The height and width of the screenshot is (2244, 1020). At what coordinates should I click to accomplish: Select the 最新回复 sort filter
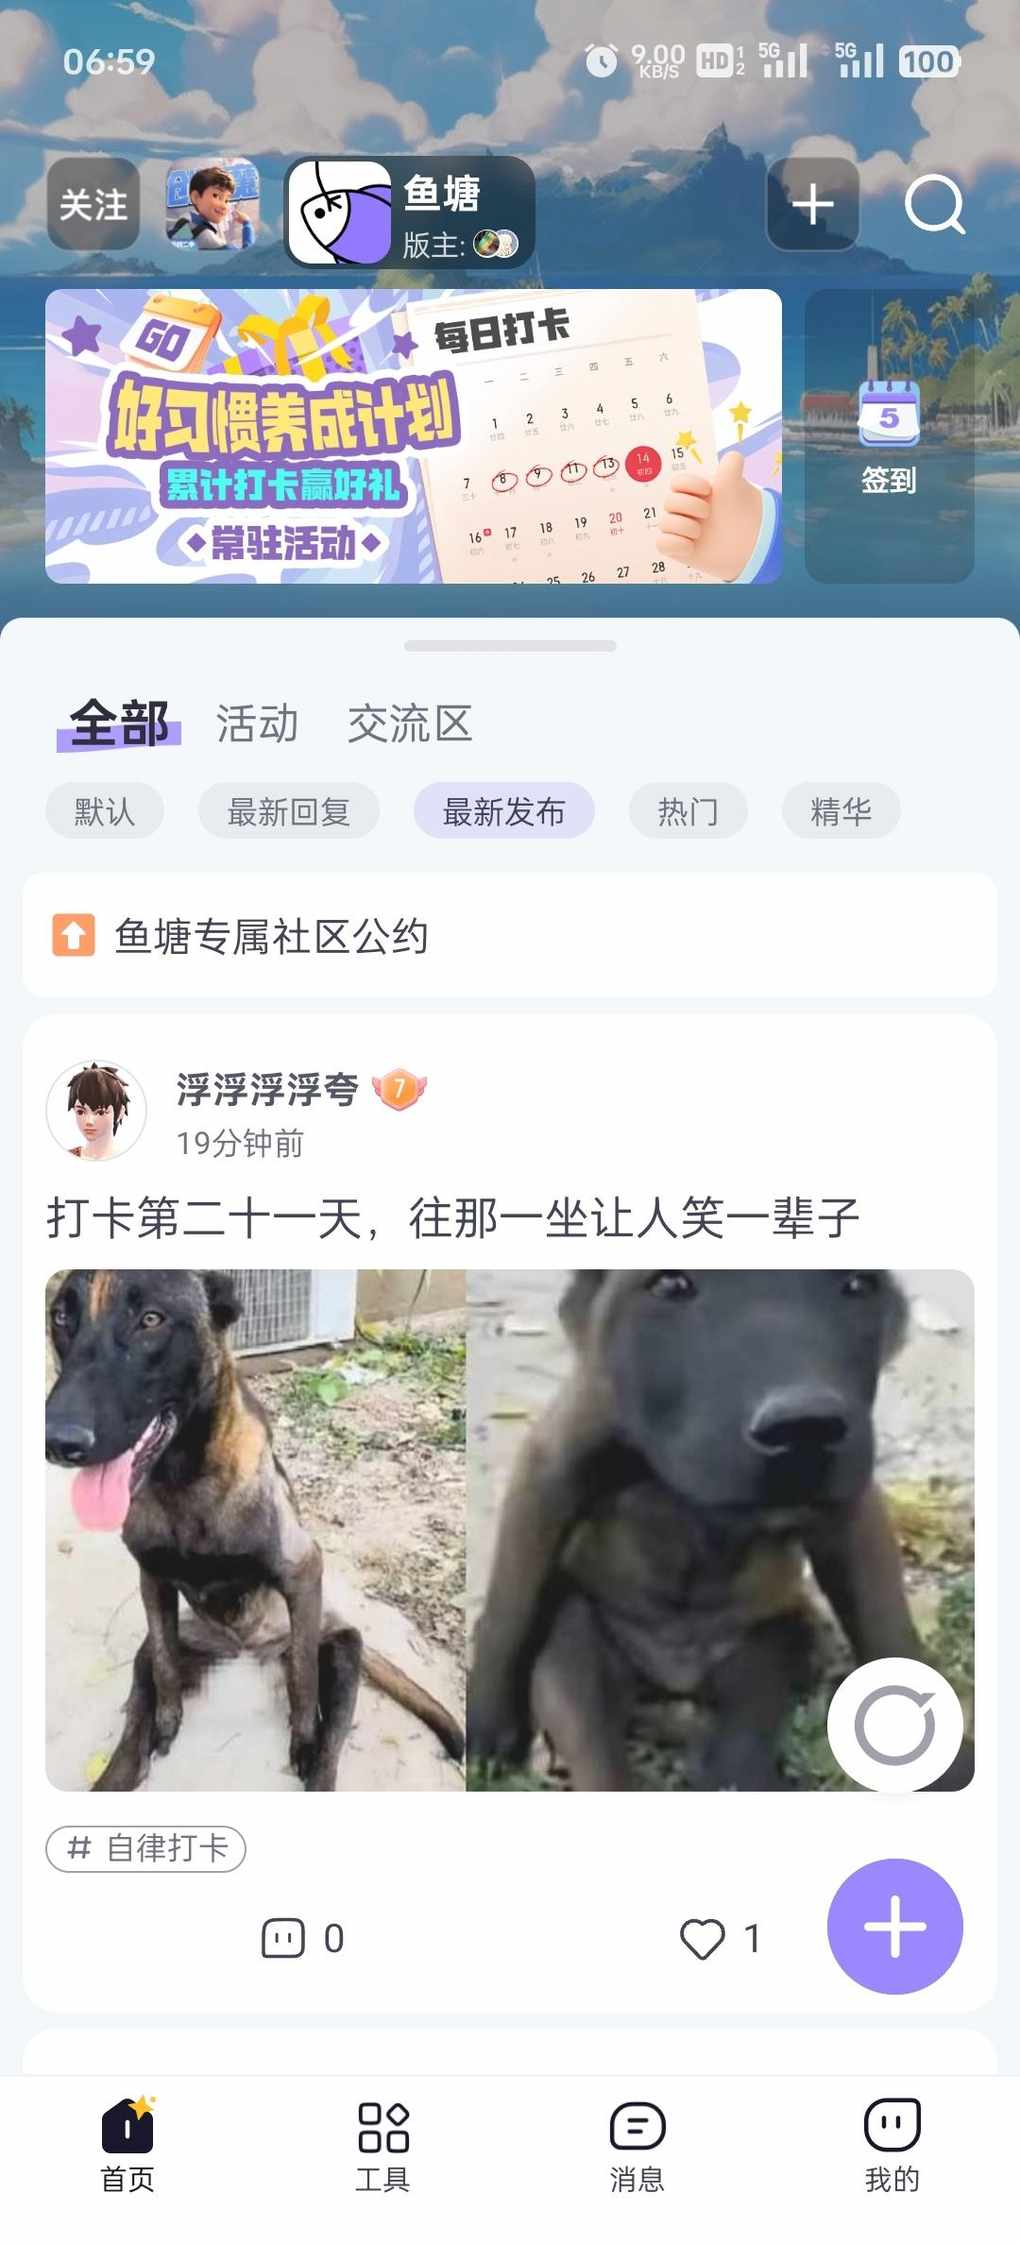[x=289, y=811]
